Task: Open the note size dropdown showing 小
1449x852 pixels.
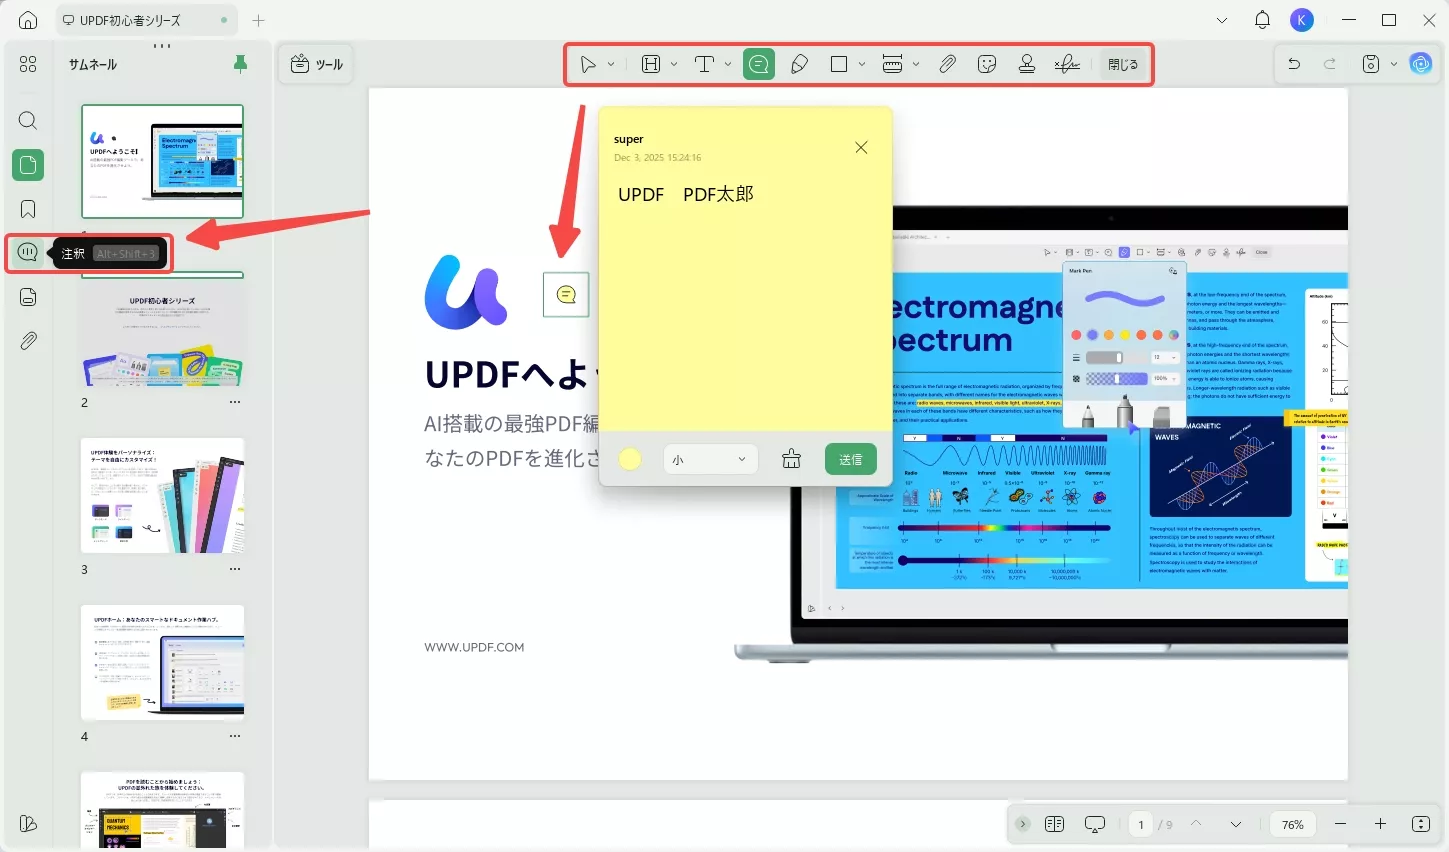Action: point(710,459)
